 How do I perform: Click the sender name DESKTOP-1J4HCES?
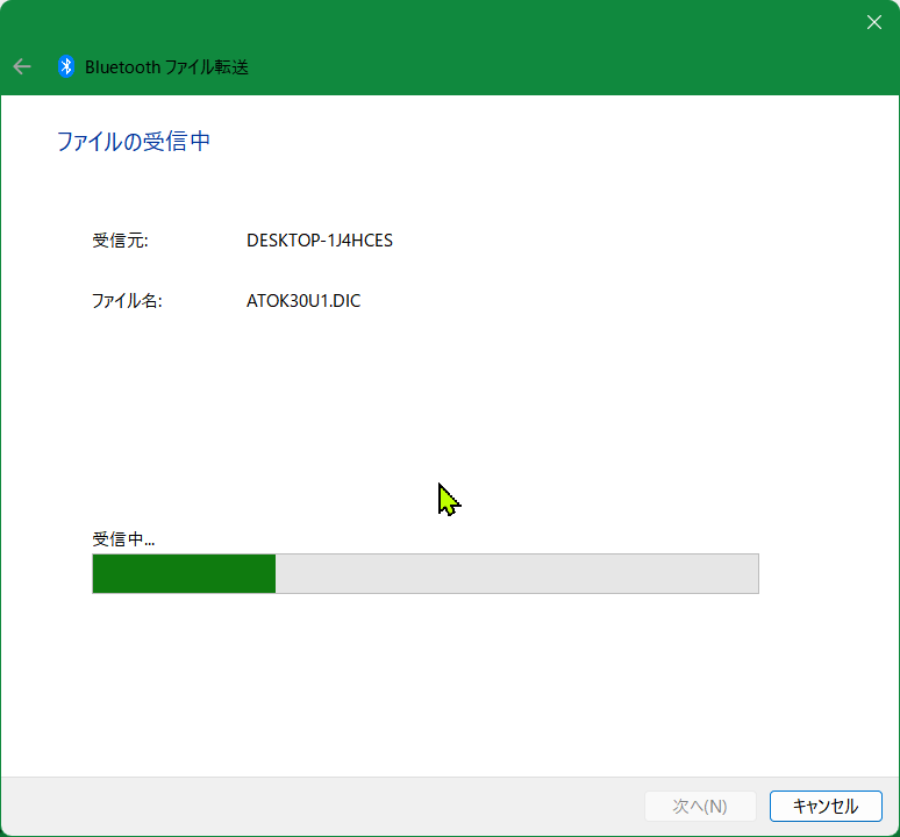320,240
